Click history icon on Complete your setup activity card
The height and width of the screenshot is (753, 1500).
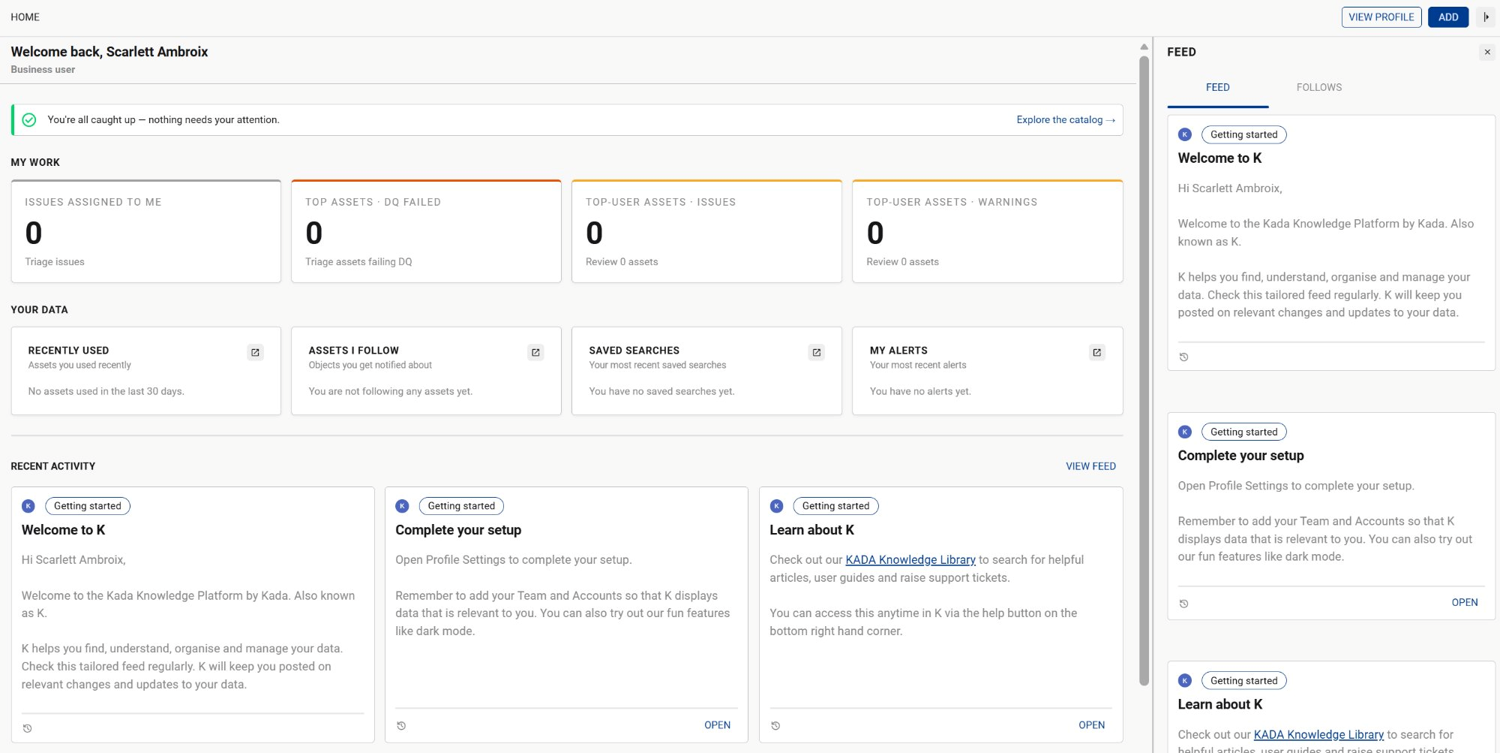click(402, 726)
